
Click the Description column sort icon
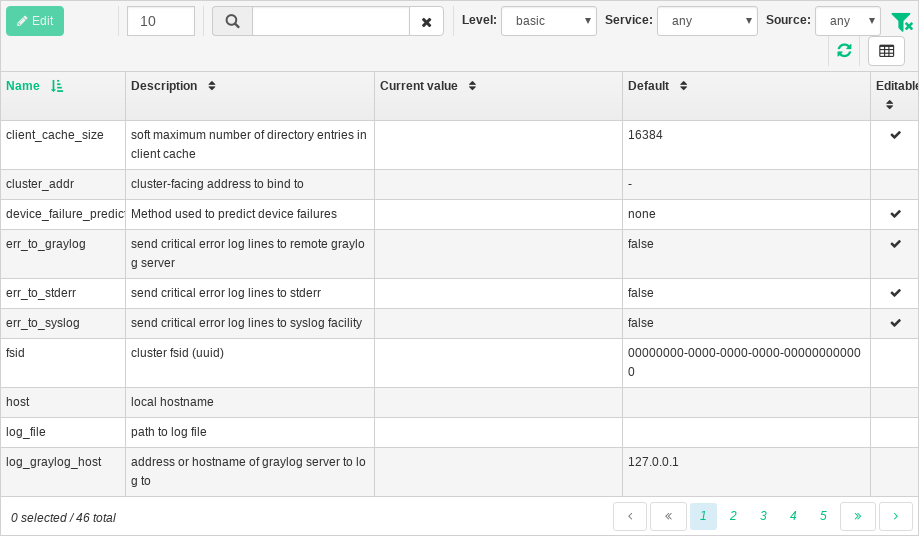coord(212,86)
